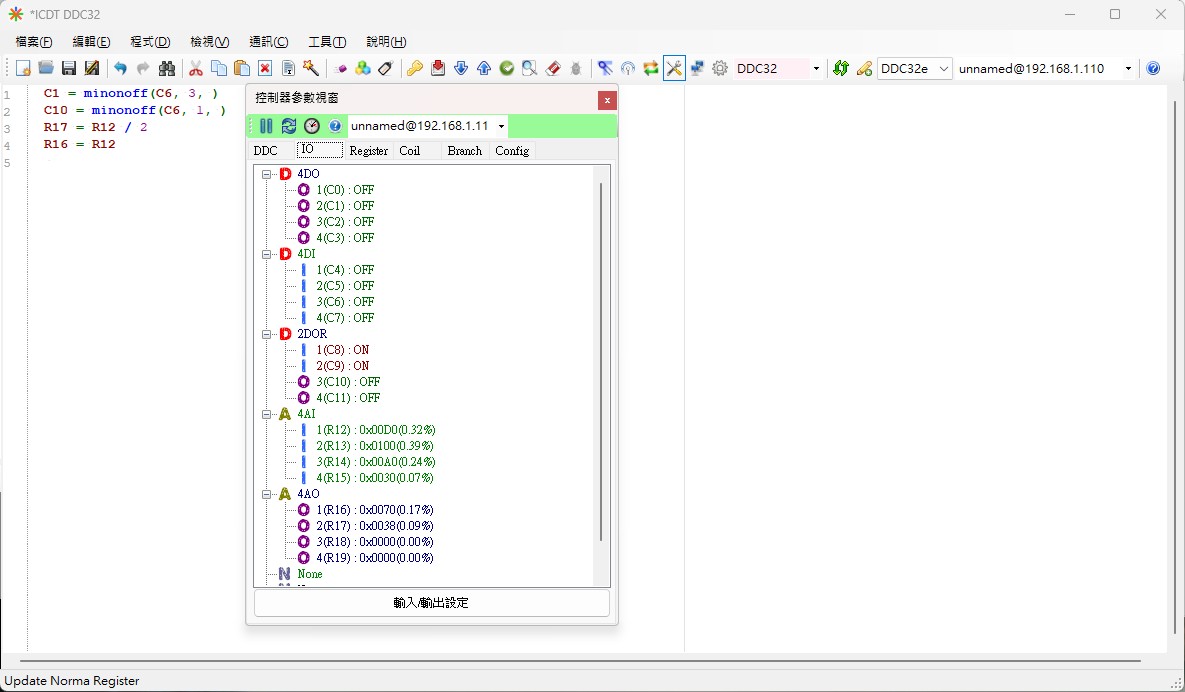Click the blue down arrow icon
The image size is (1185, 692).
coord(461,68)
